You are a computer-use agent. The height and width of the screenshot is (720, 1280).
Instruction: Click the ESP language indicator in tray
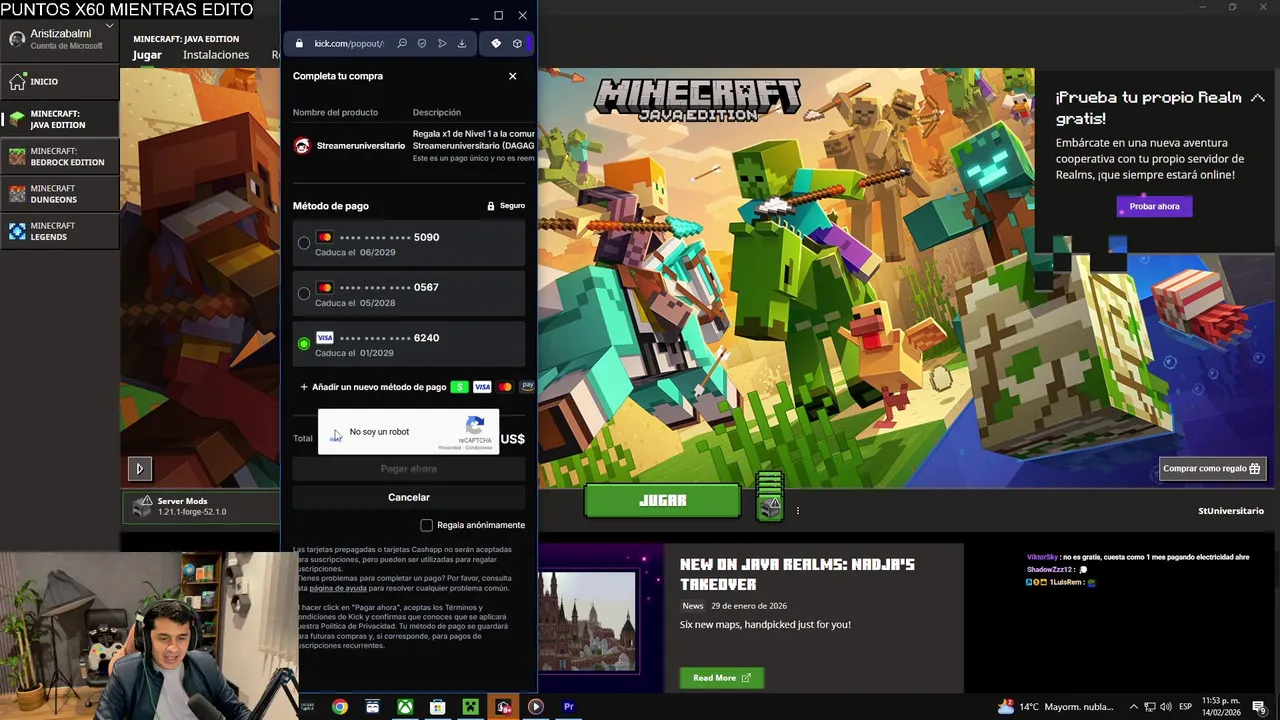pos(1185,707)
